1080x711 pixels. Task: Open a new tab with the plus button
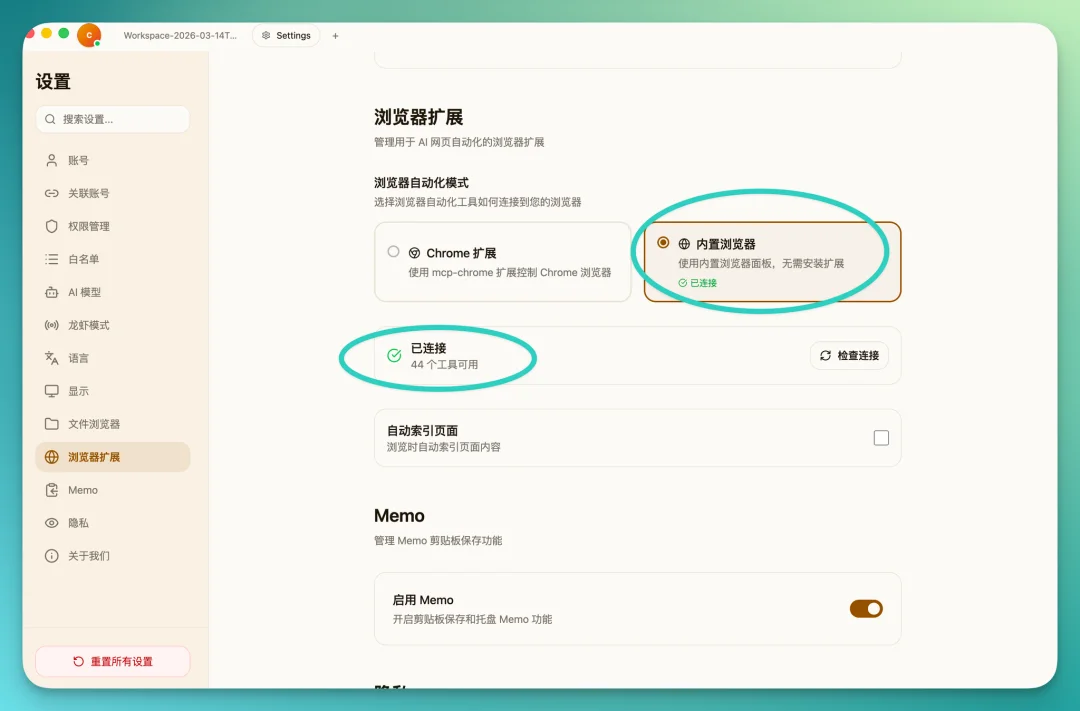[335, 35]
